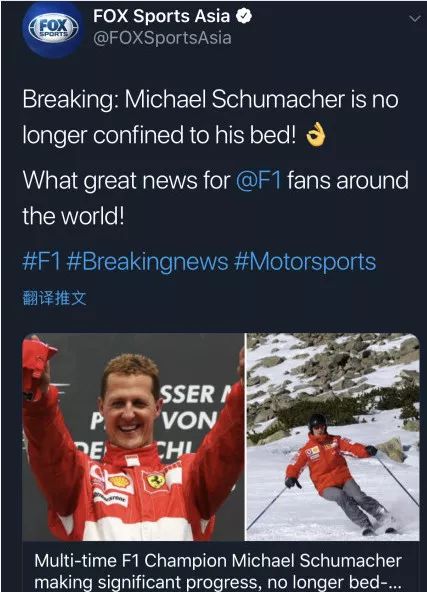
Task: Open the skiing photo on snowy slope
Action: [x=333, y=437]
